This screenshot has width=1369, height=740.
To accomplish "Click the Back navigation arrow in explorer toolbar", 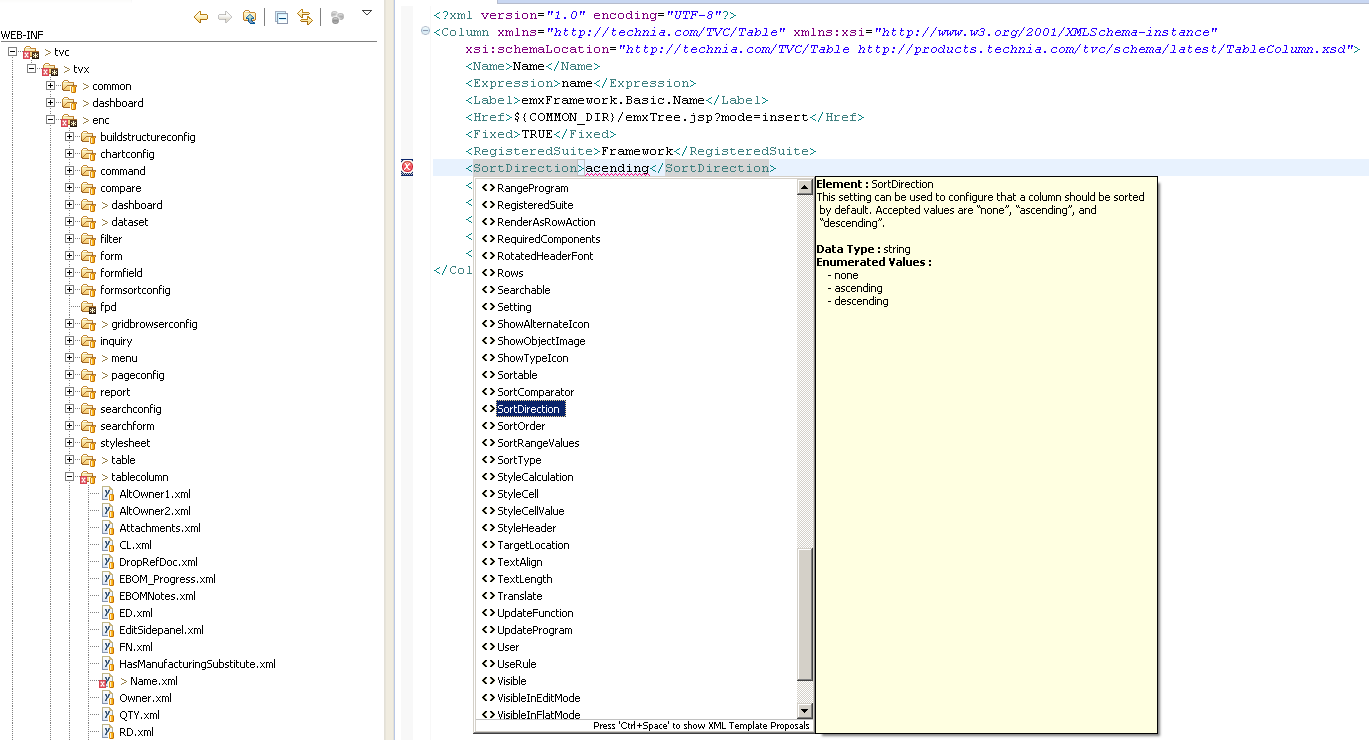I will (x=201, y=17).
